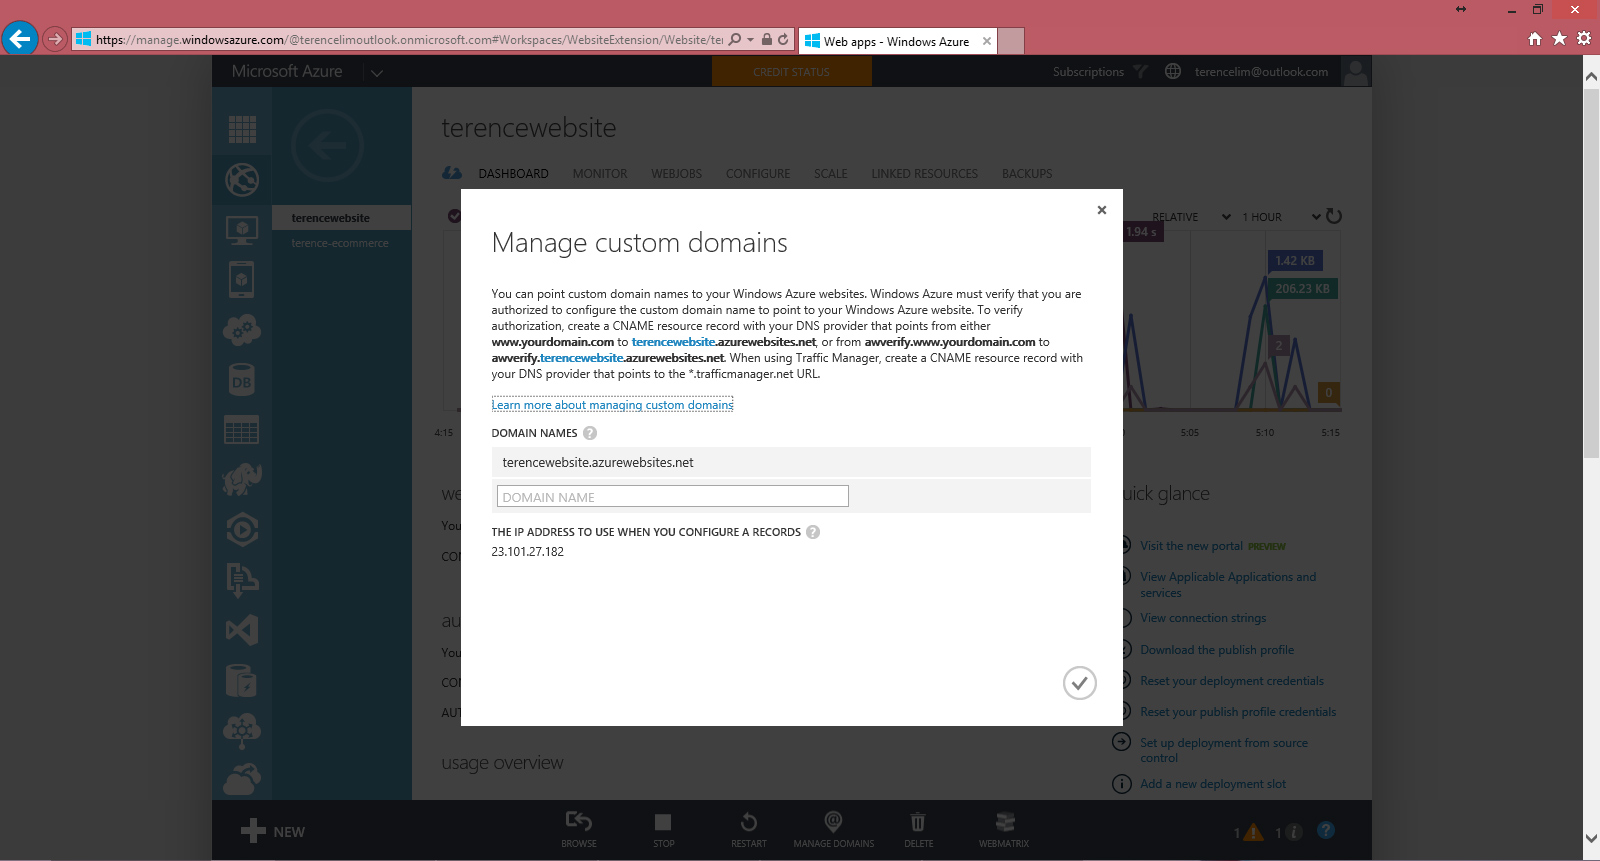The image size is (1600, 861).
Task: Switch to the BACKUPS tab
Action: (1027, 174)
